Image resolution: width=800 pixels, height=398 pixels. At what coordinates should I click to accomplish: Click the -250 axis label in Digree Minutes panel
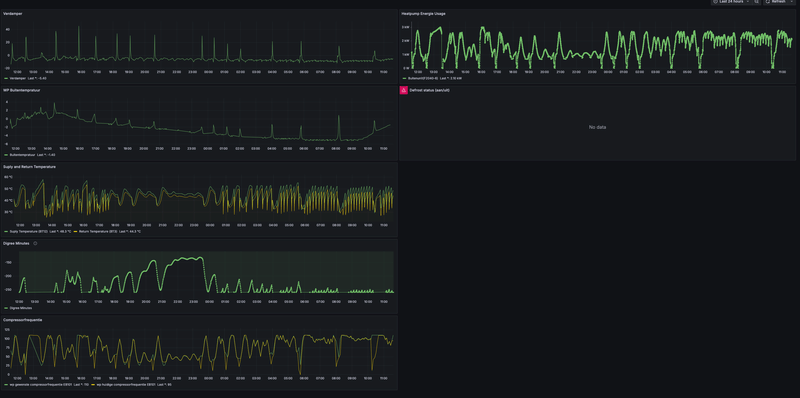coord(8,289)
